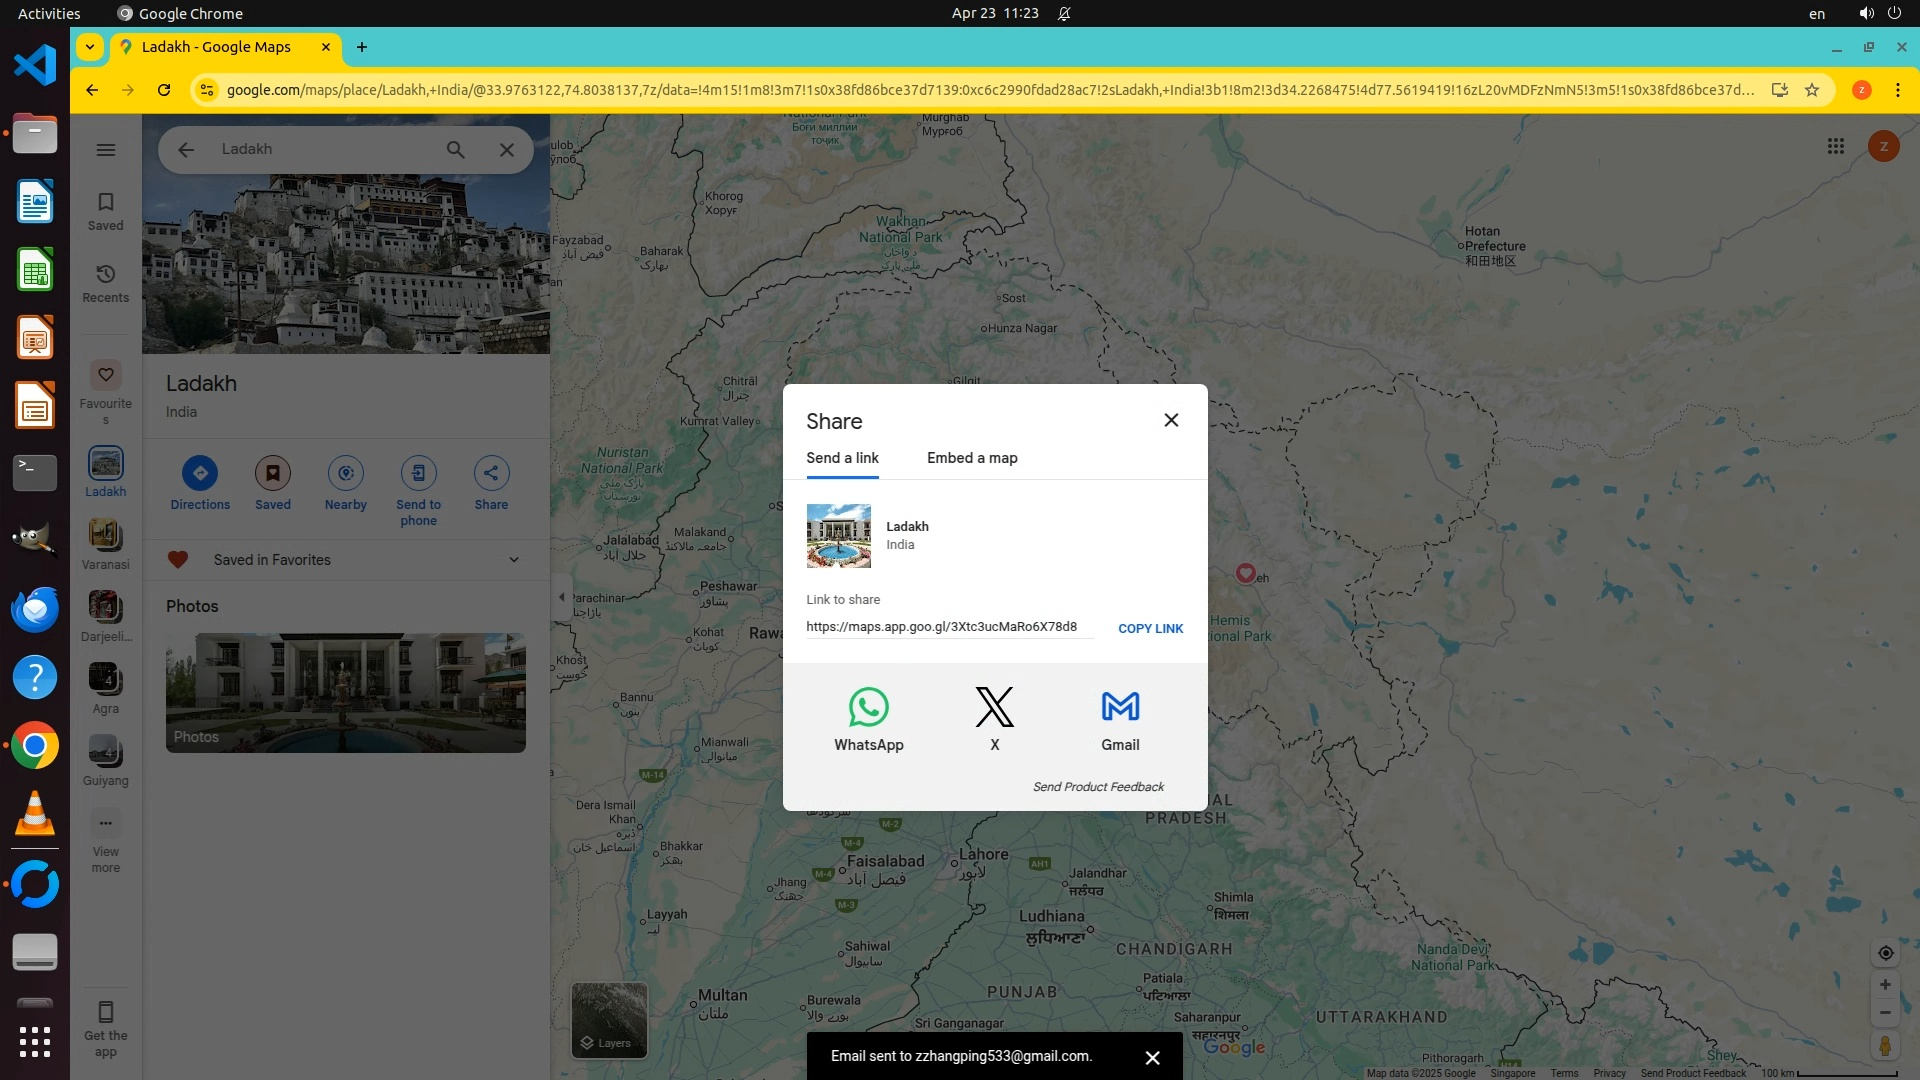Screen dimensions: 1920x1080
Task: Click the Pegman Street View icon
Action: click(1885, 1045)
